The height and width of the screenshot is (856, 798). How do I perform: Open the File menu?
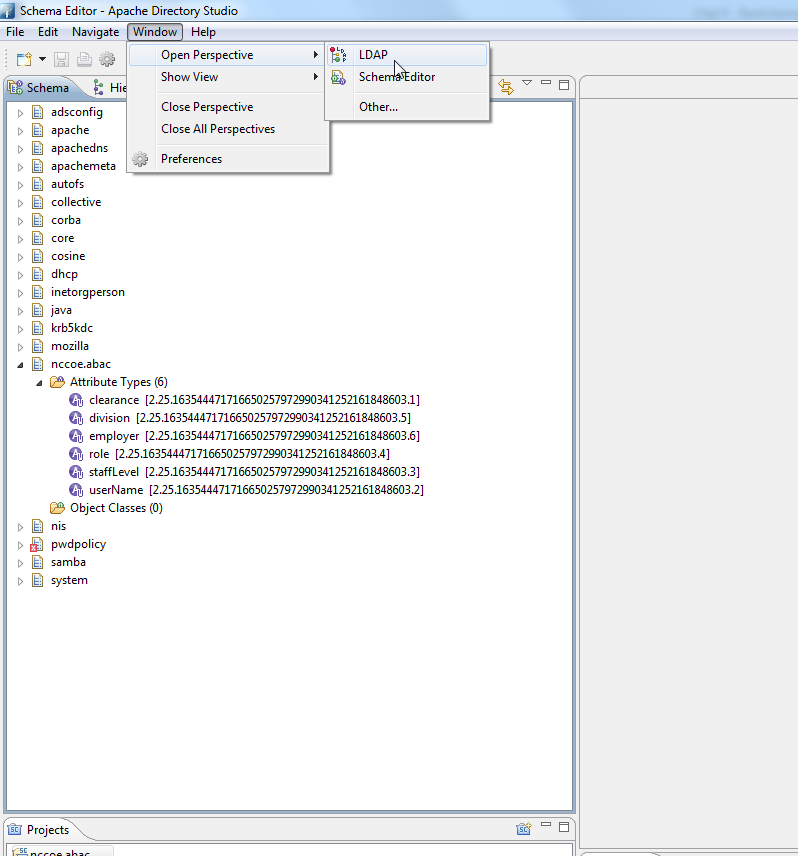click(x=15, y=32)
